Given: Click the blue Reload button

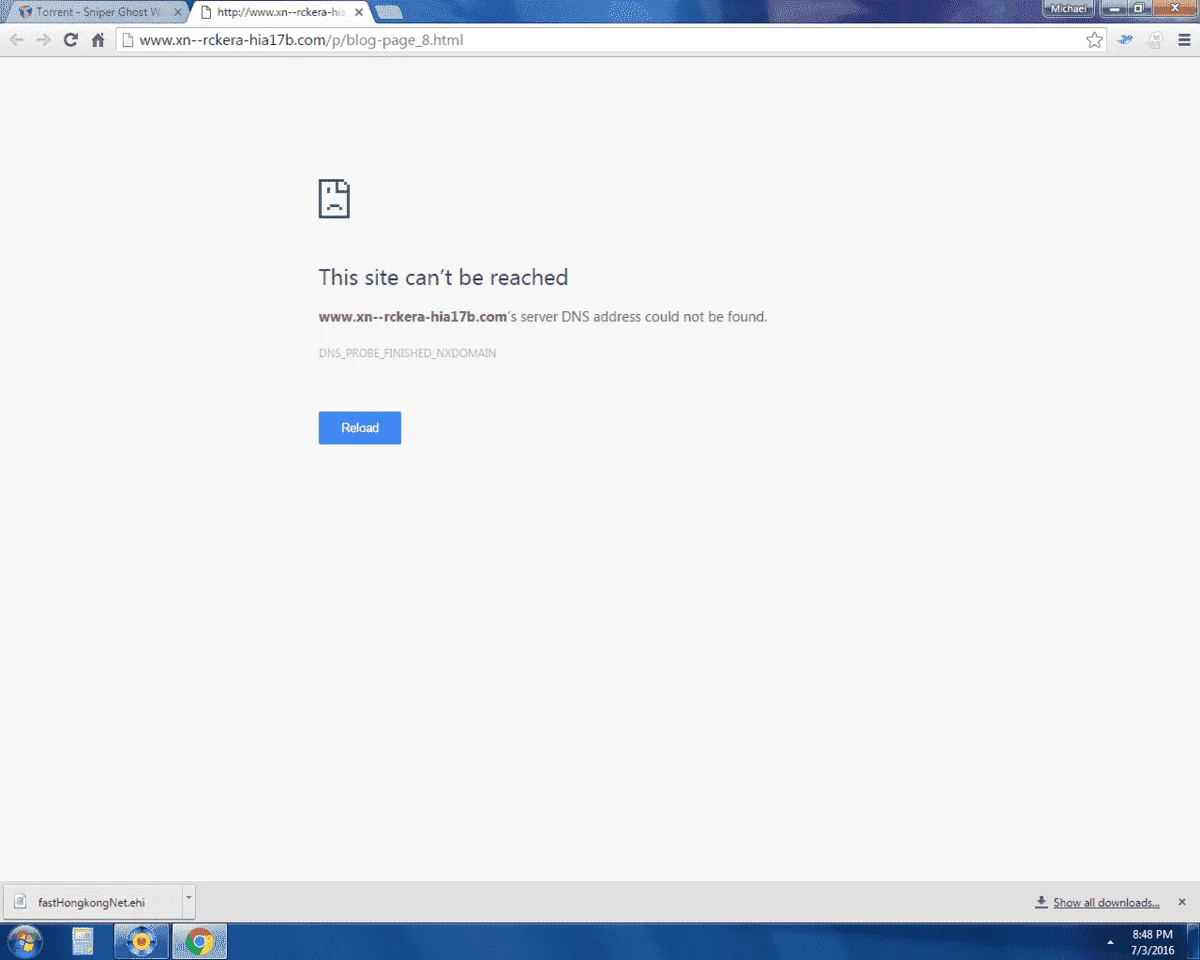Looking at the screenshot, I should [x=360, y=428].
